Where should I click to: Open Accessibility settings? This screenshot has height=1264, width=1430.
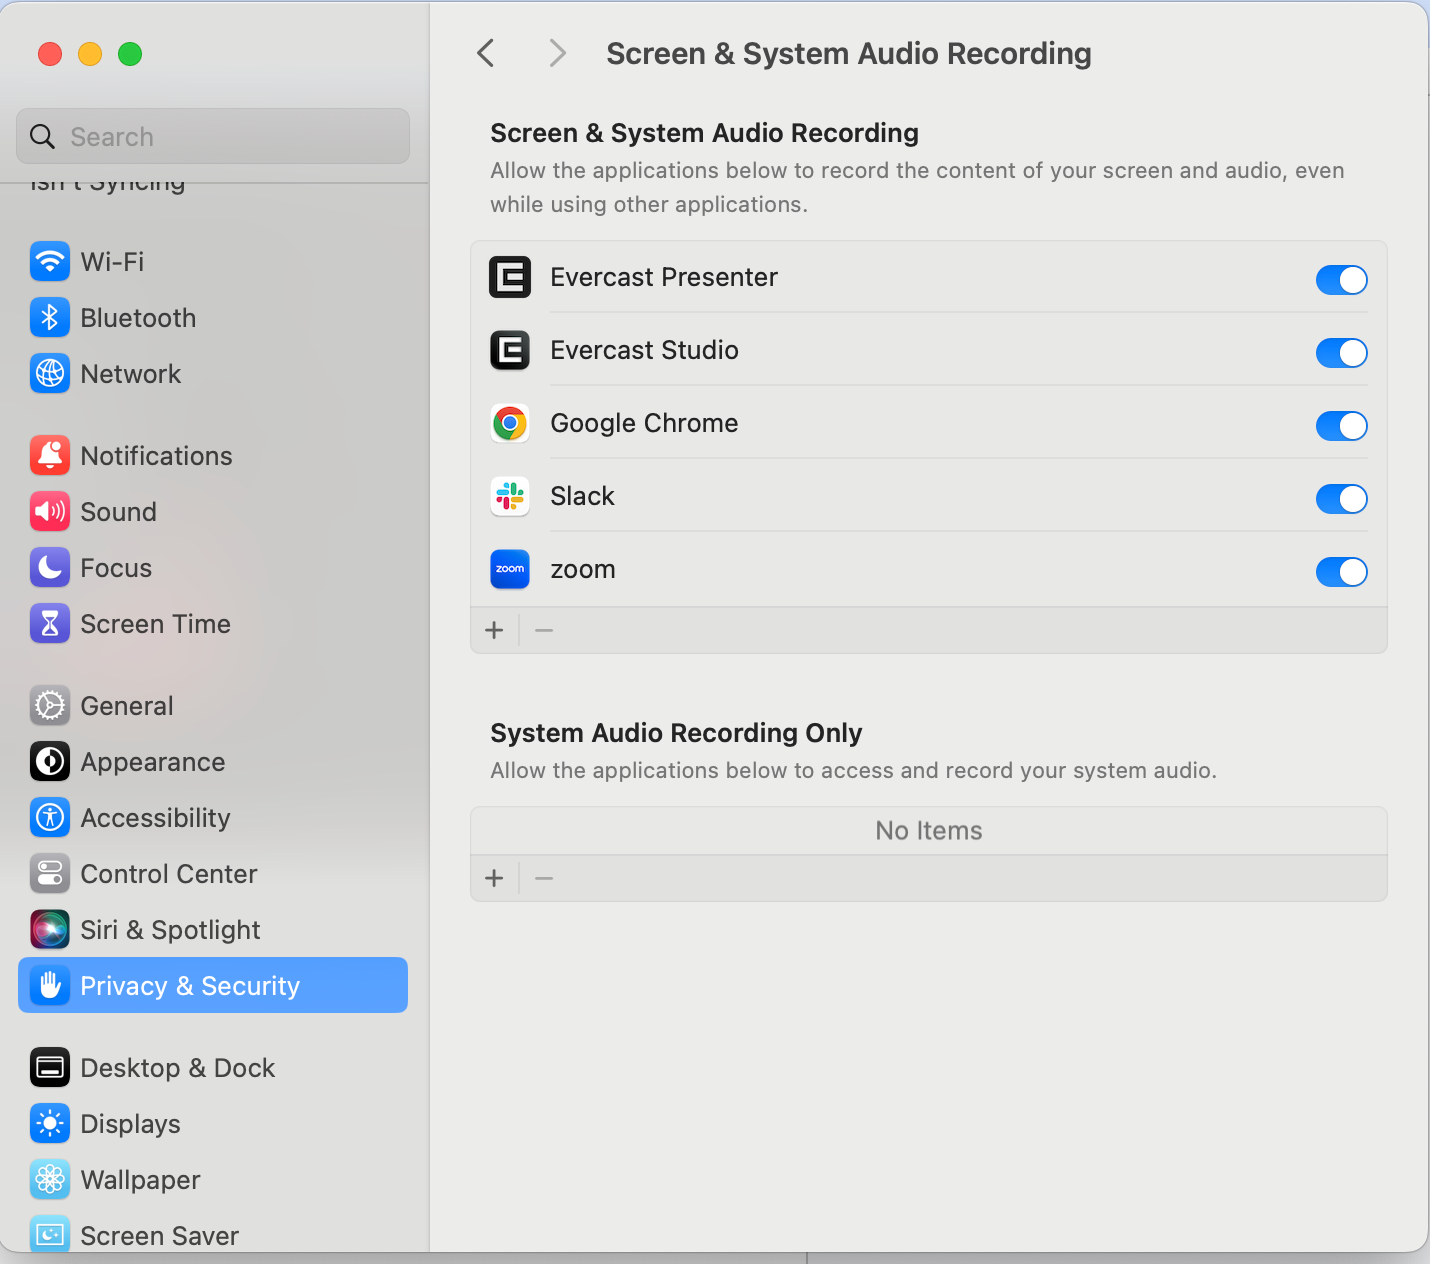point(213,818)
